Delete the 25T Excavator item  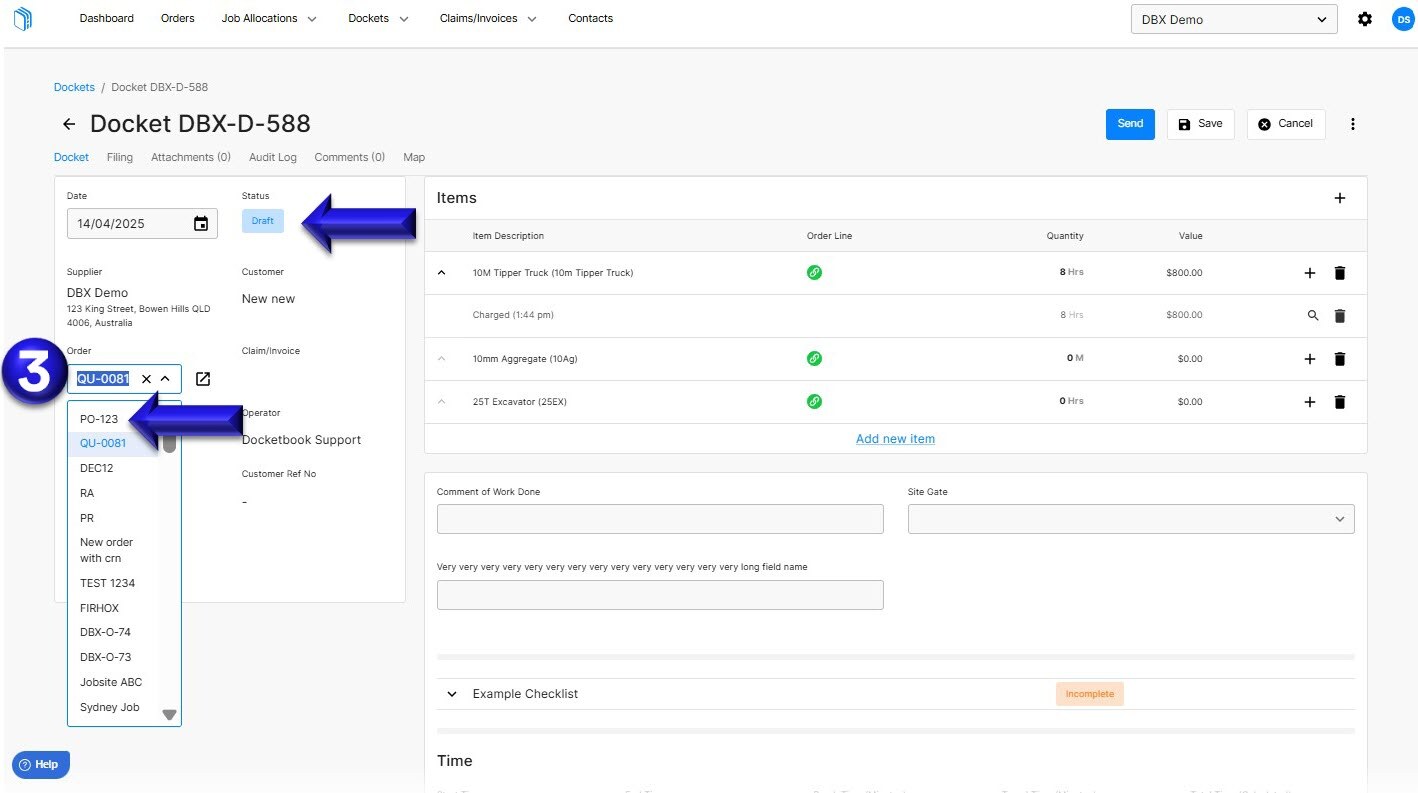[1340, 402]
